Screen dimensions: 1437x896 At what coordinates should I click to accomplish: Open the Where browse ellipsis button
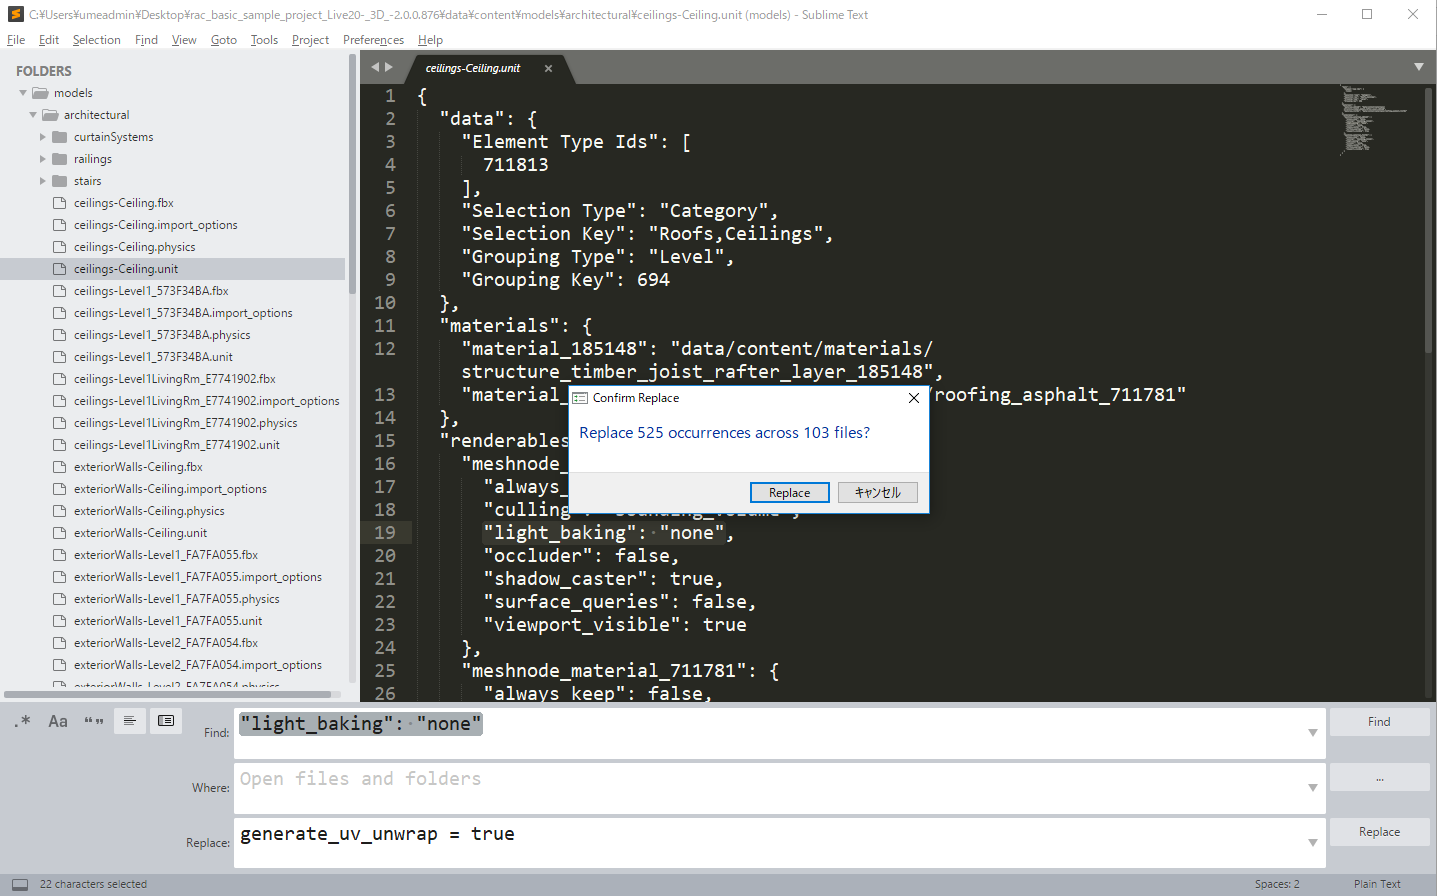(x=1379, y=778)
